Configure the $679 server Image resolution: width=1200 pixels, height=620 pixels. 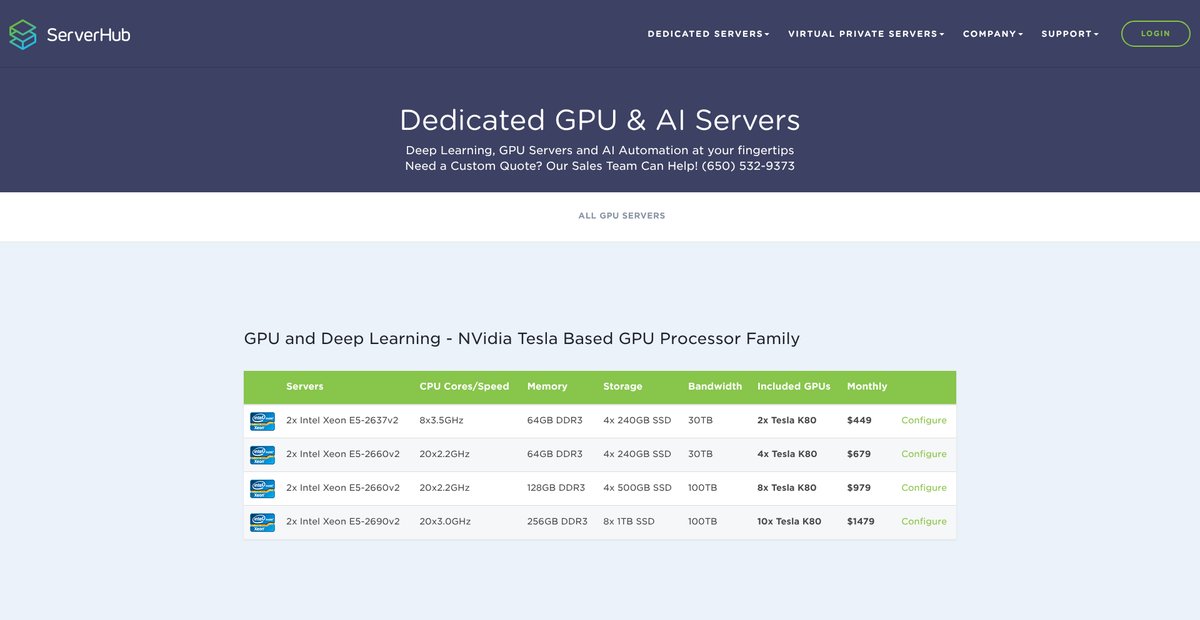[x=924, y=454]
